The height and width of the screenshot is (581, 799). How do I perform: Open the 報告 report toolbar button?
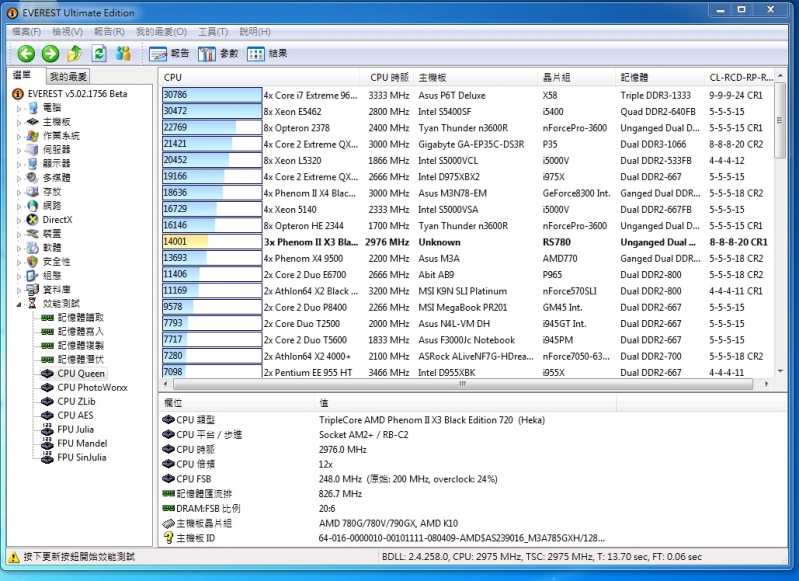(x=169, y=54)
